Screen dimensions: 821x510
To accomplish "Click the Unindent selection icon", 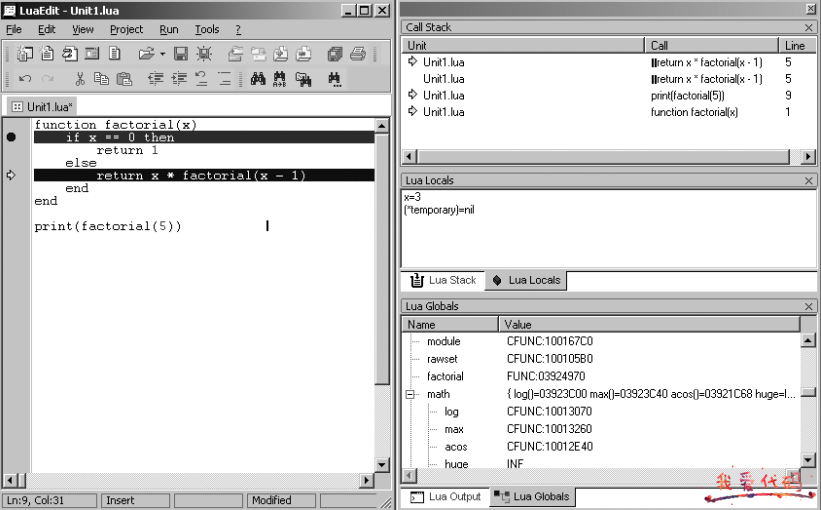I will click(x=156, y=79).
